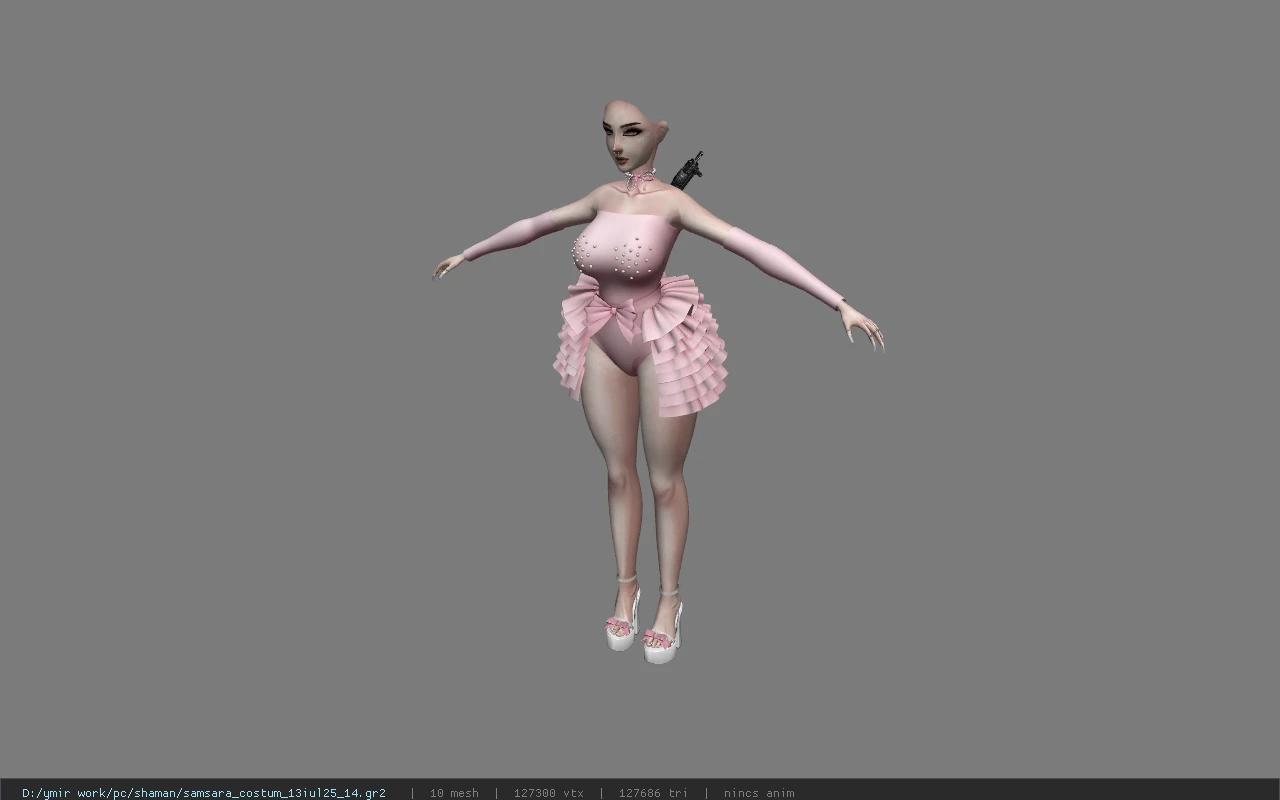The height and width of the screenshot is (800, 1280).
Task: Click the '10 mesh' status entry
Action: pyautogui.click(x=454, y=793)
